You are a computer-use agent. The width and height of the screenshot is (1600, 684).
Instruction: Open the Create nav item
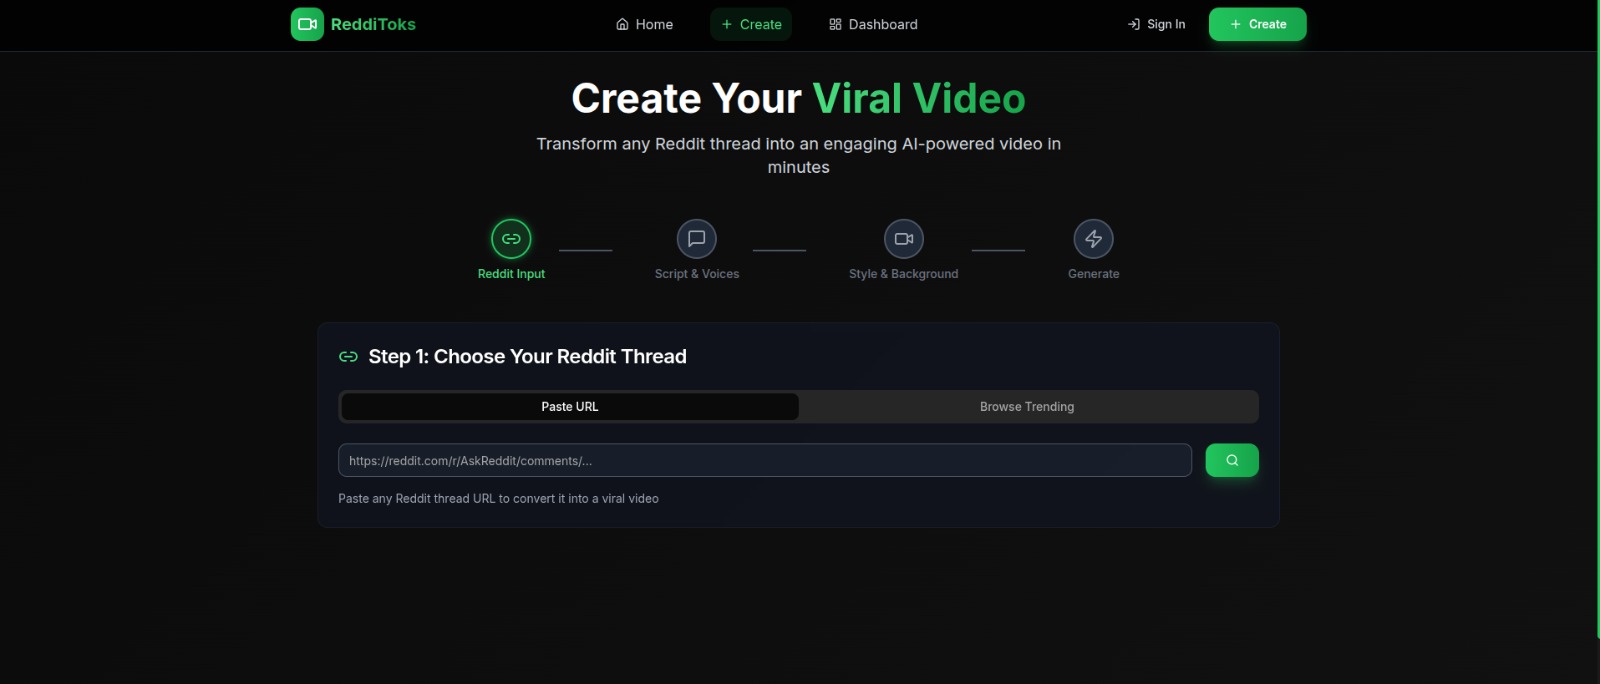pos(751,24)
